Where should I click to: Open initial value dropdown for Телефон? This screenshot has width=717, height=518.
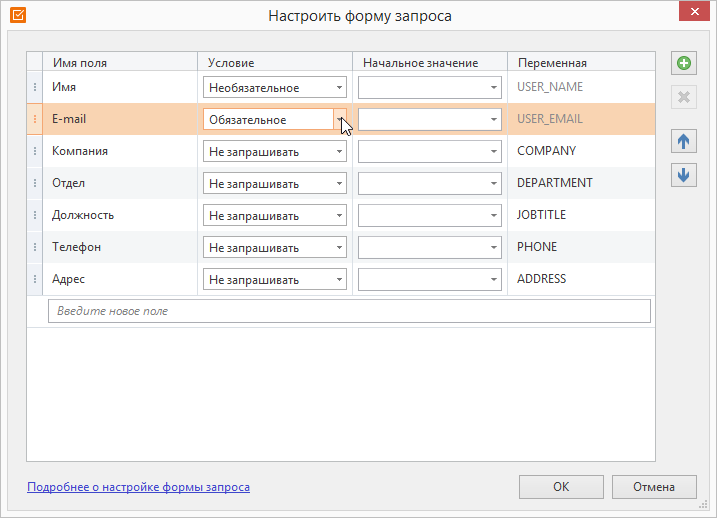[429, 247]
